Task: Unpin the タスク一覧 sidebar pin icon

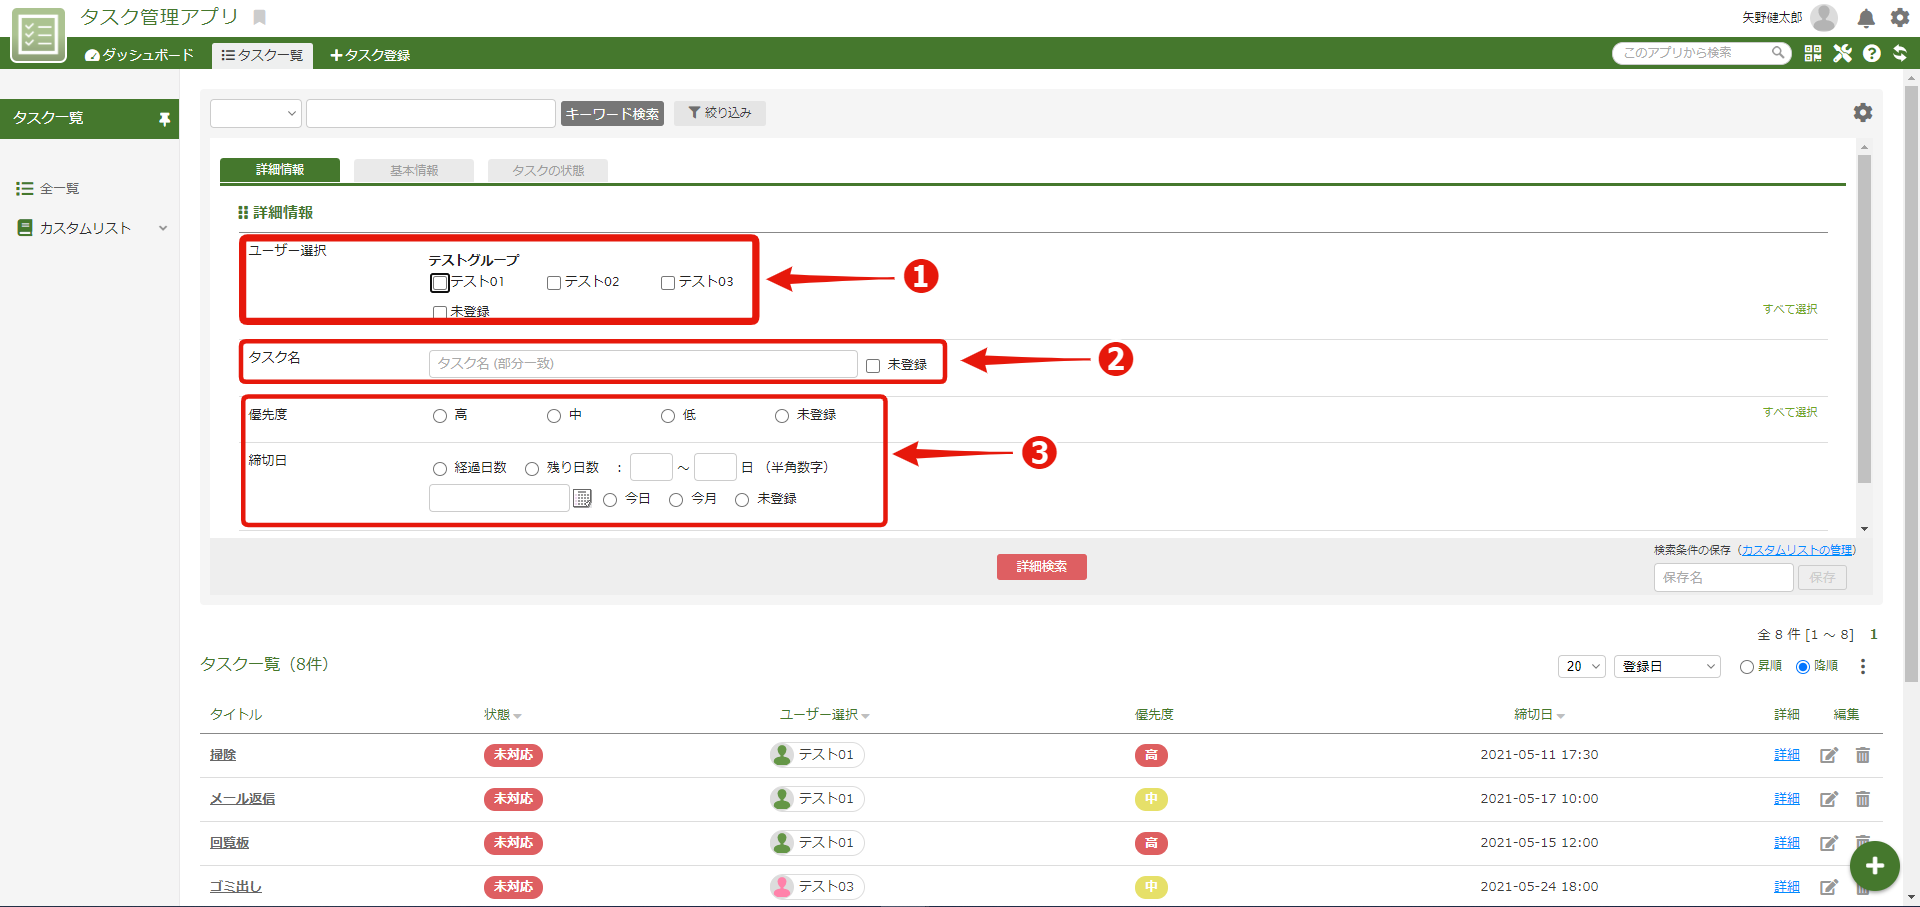Action: [164, 118]
